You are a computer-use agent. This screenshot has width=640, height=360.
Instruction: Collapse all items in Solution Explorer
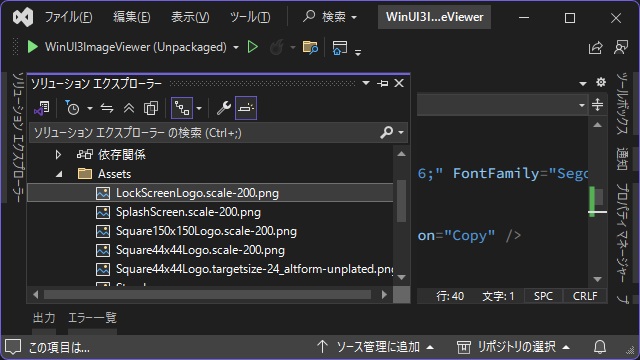(x=129, y=108)
